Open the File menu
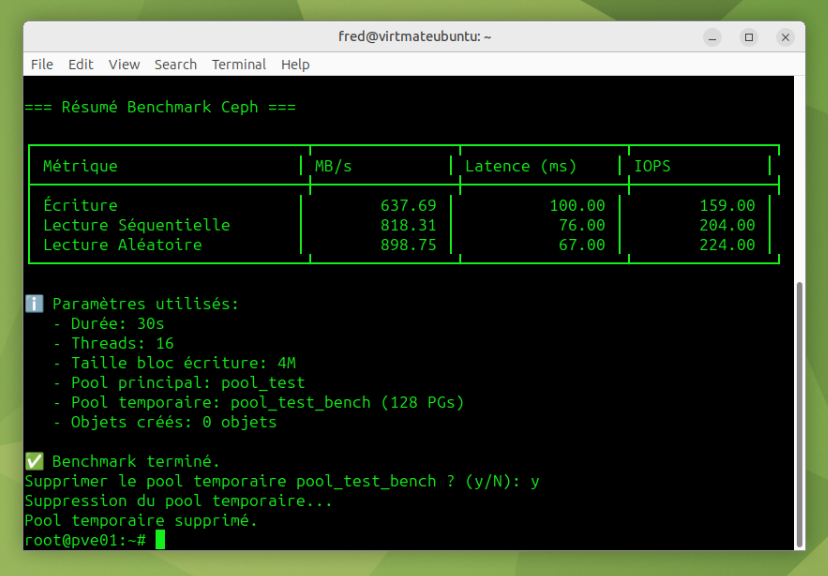The width and height of the screenshot is (828, 576). 42,64
